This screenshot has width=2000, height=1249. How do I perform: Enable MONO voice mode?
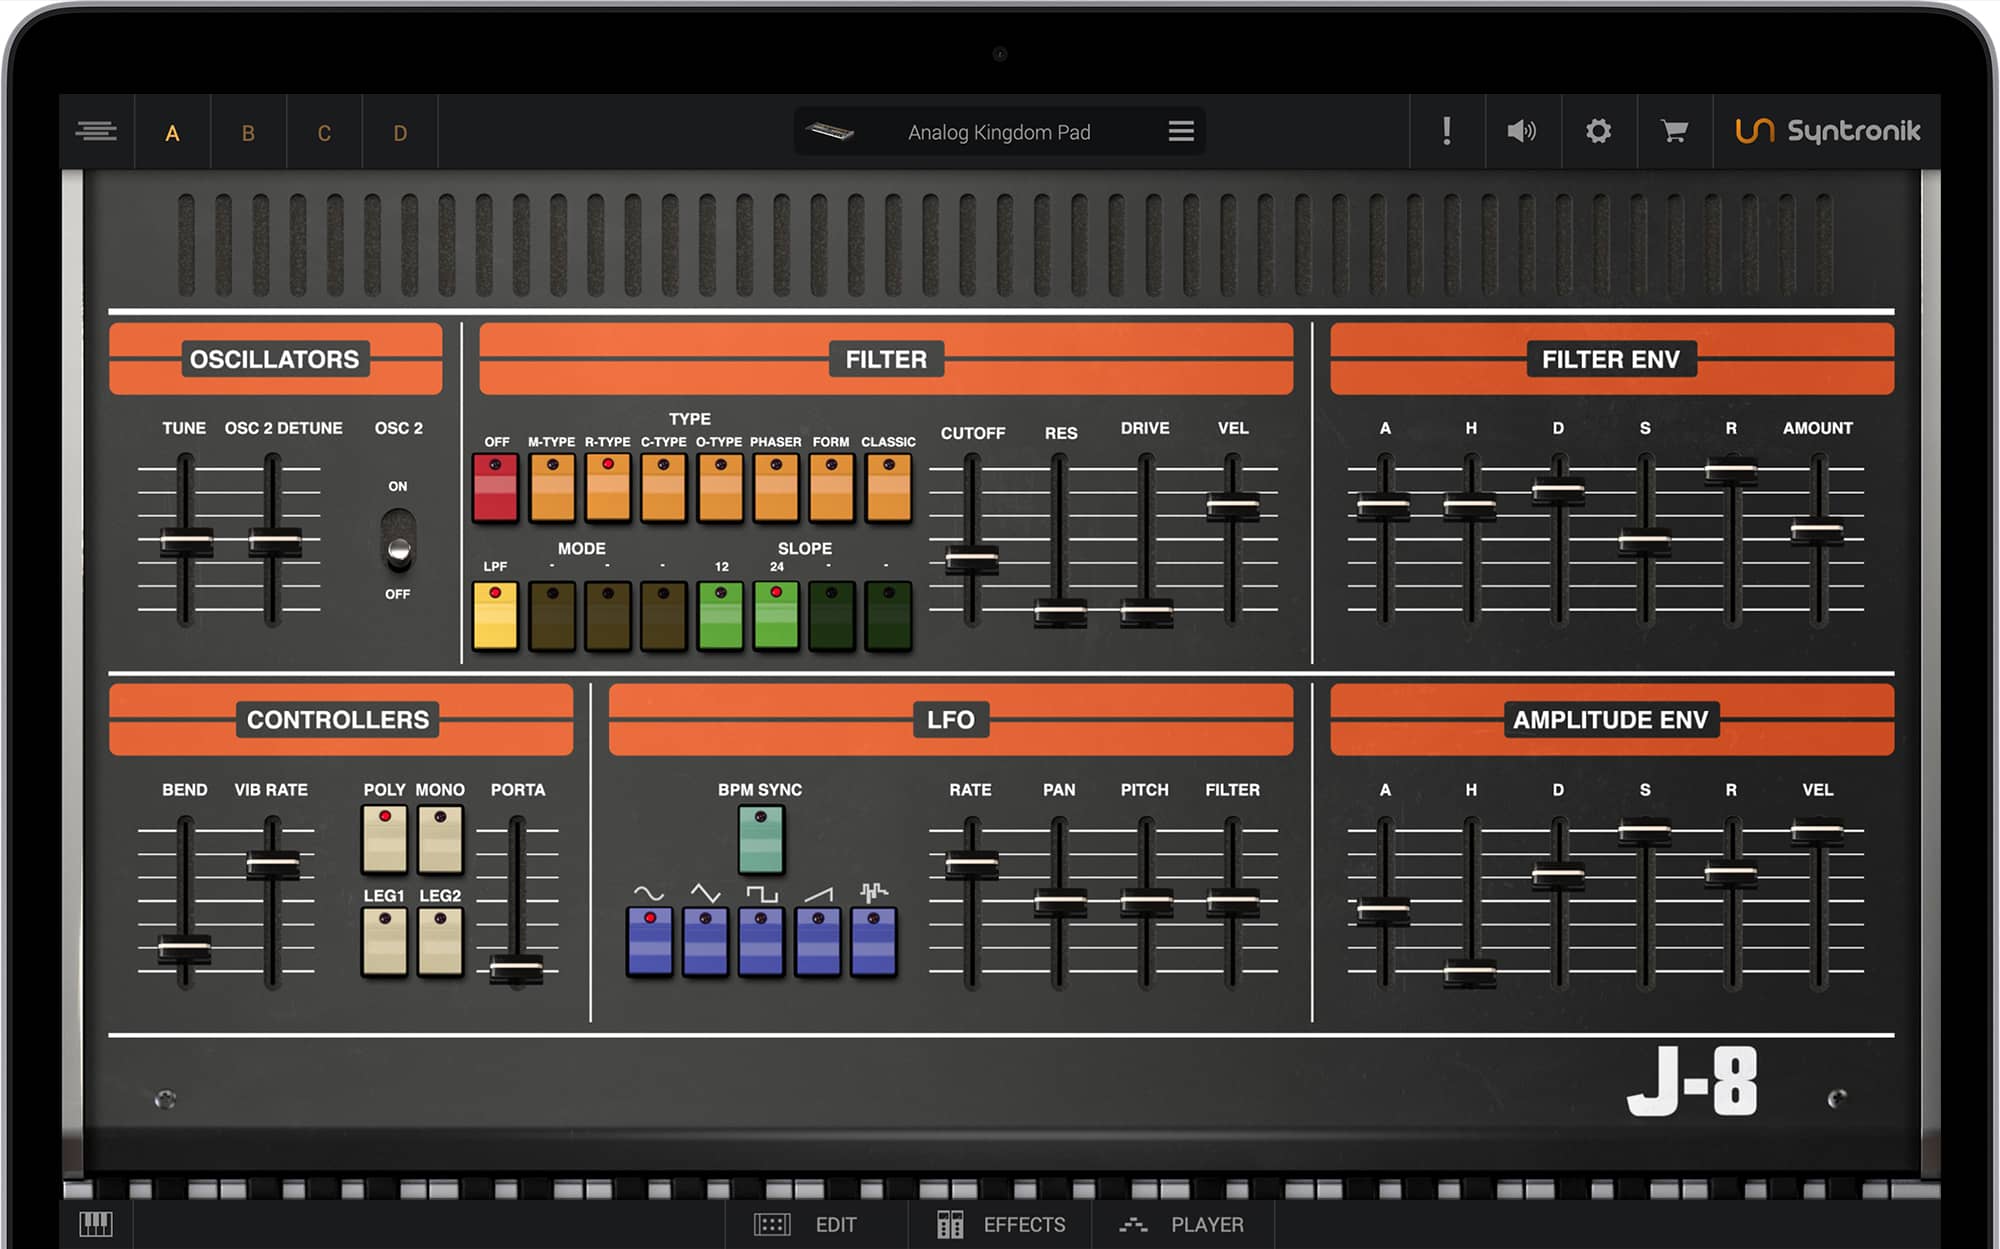coord(440,840)
